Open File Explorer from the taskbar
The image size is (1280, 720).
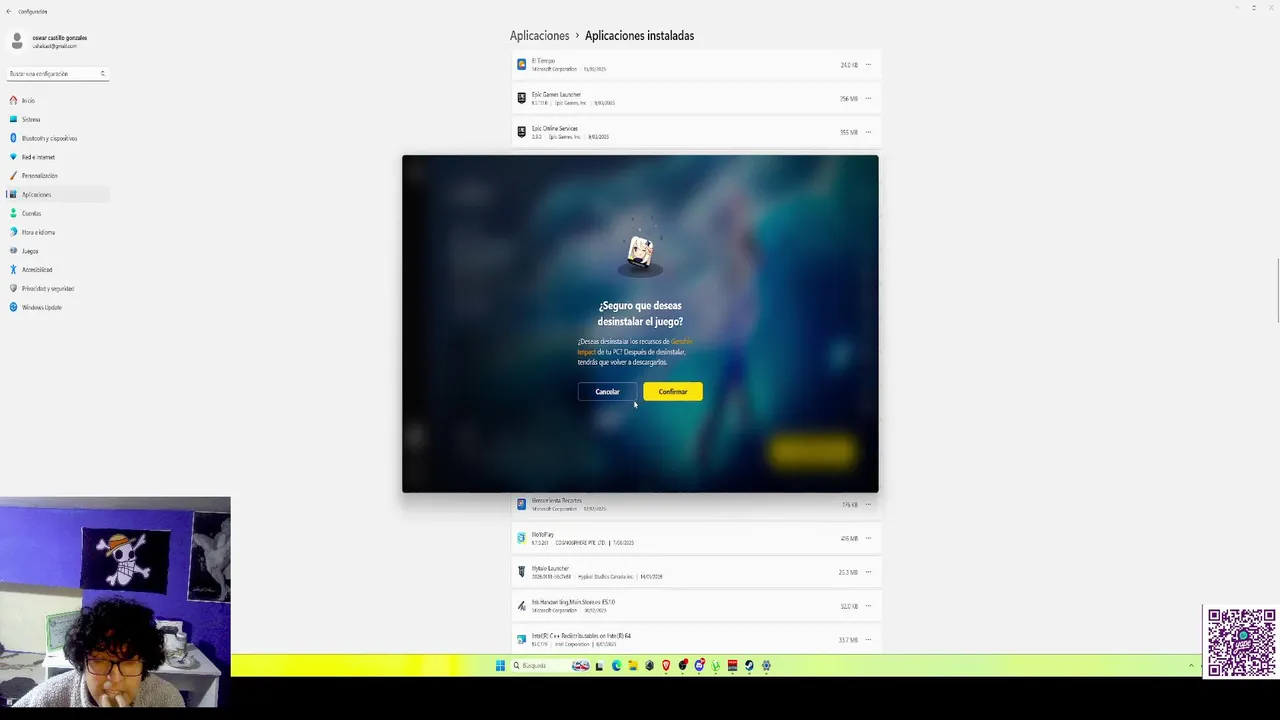pos(633,665)
